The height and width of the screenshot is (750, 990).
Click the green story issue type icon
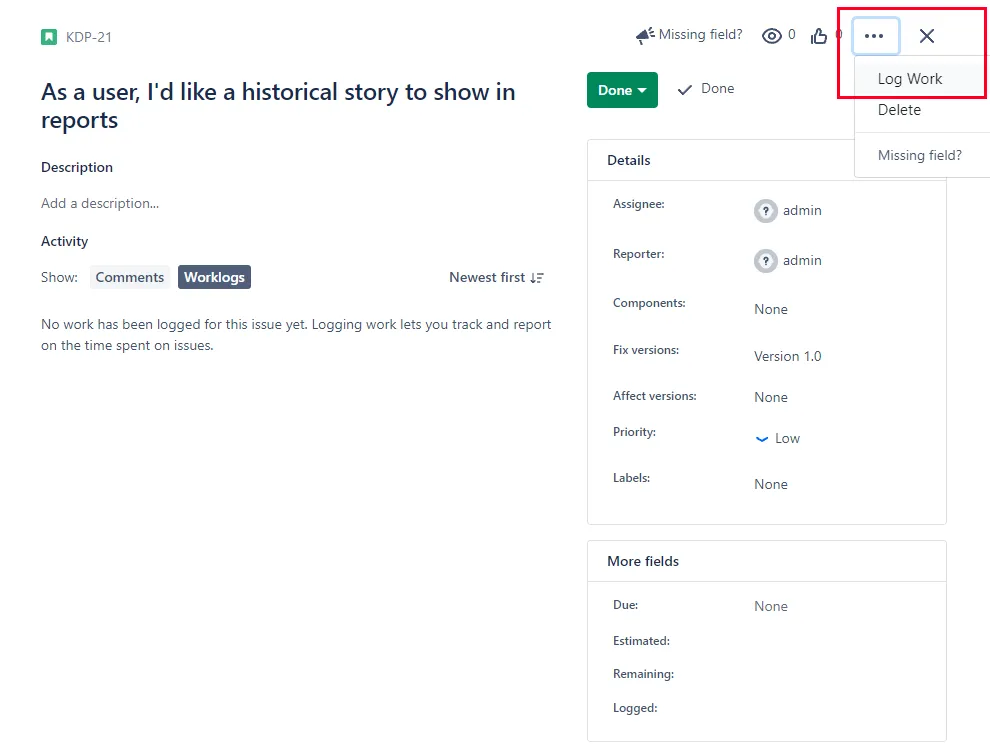tap(49, 37)
